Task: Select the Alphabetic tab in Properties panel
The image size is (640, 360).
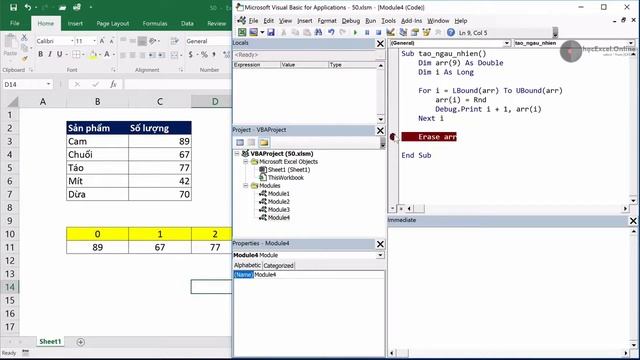Action: [247, 265]
